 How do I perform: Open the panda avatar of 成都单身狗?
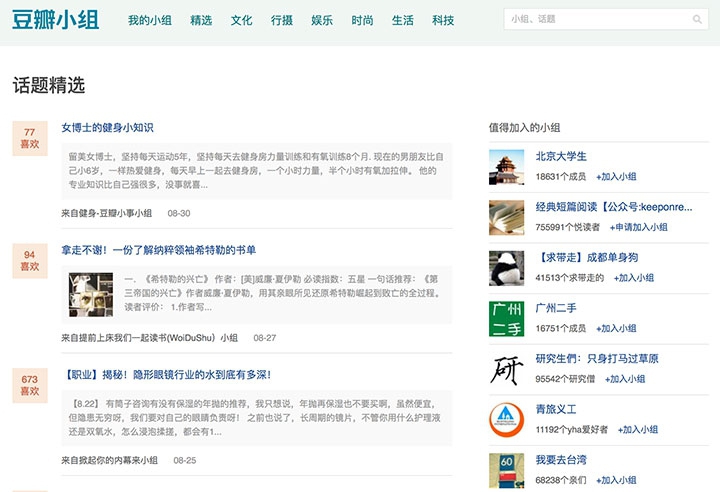click(506, 267)
